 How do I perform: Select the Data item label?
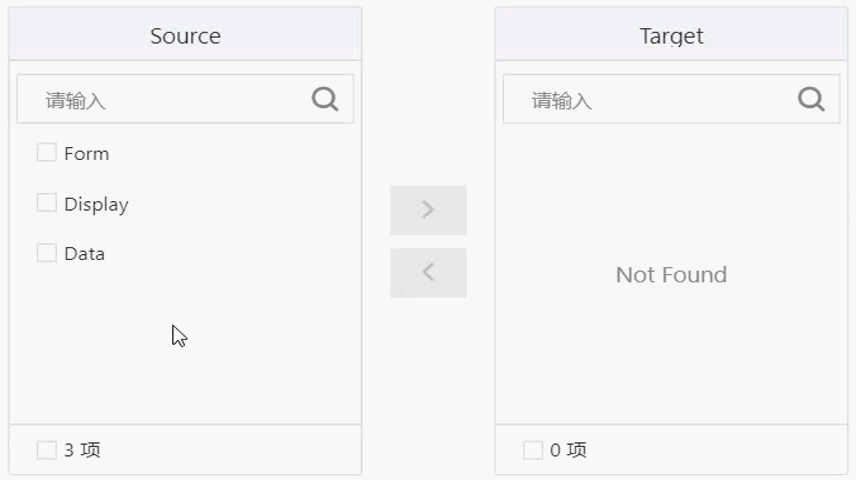point(84,254)
